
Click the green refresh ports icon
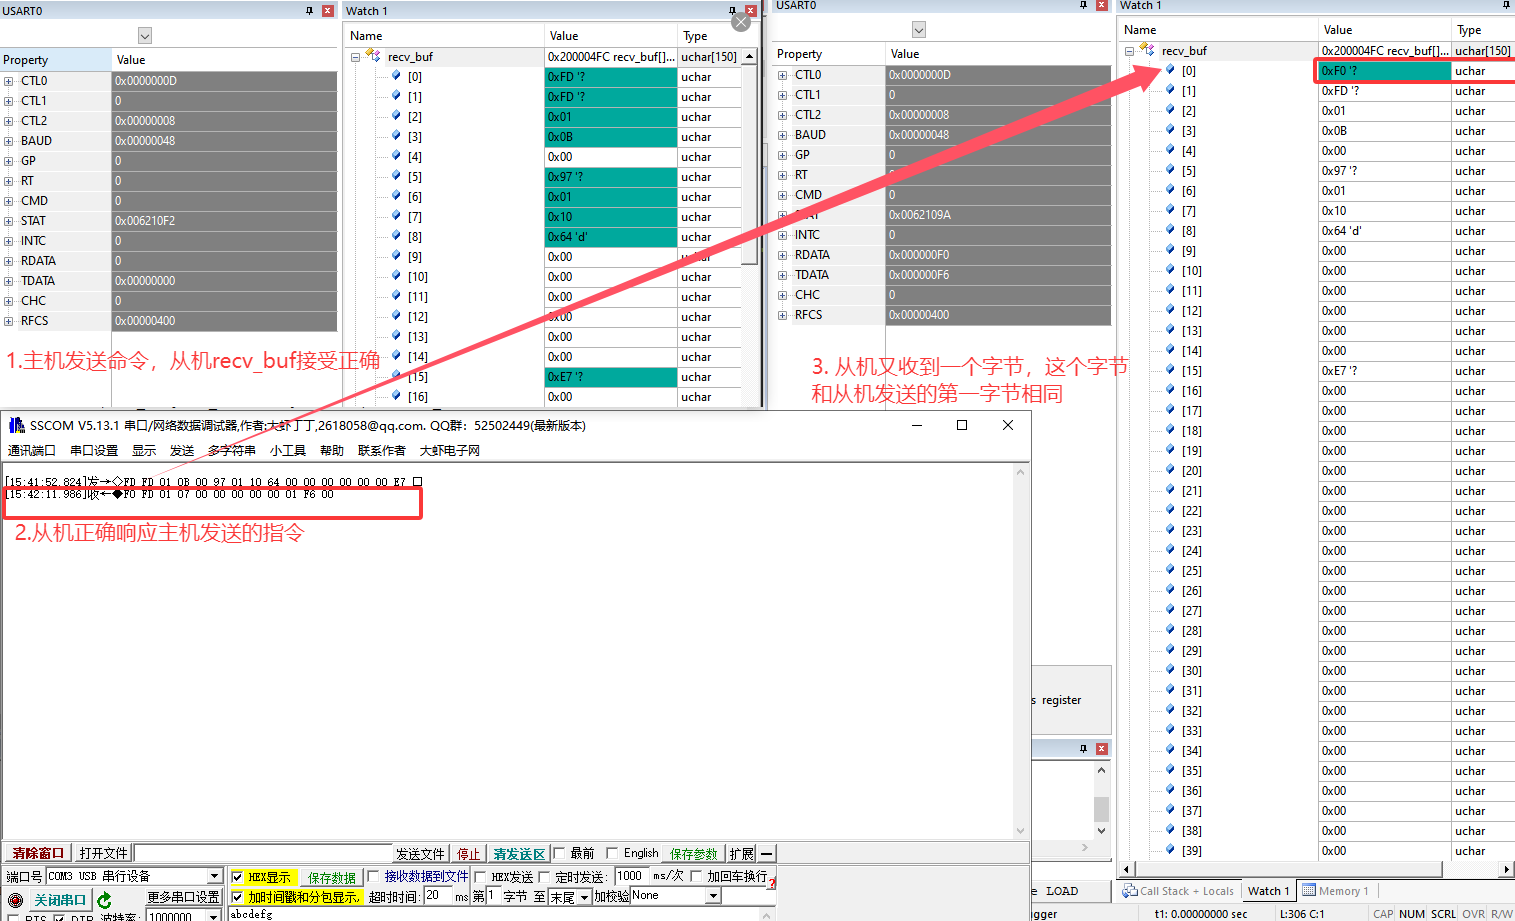tap(104, 900)
